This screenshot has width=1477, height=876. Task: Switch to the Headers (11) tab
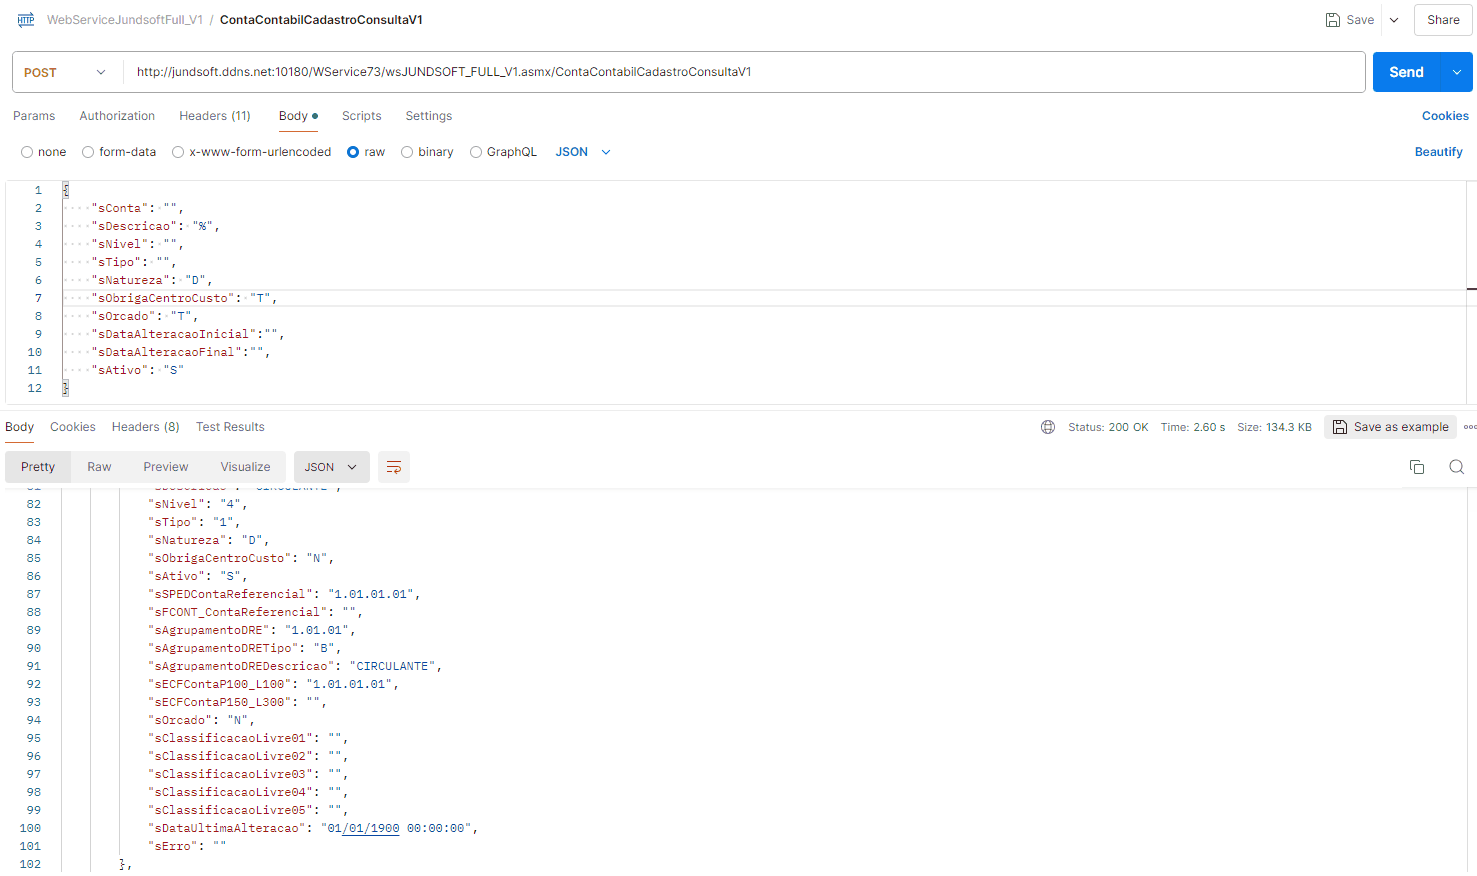pyautogui.click(x=214, y=116)
